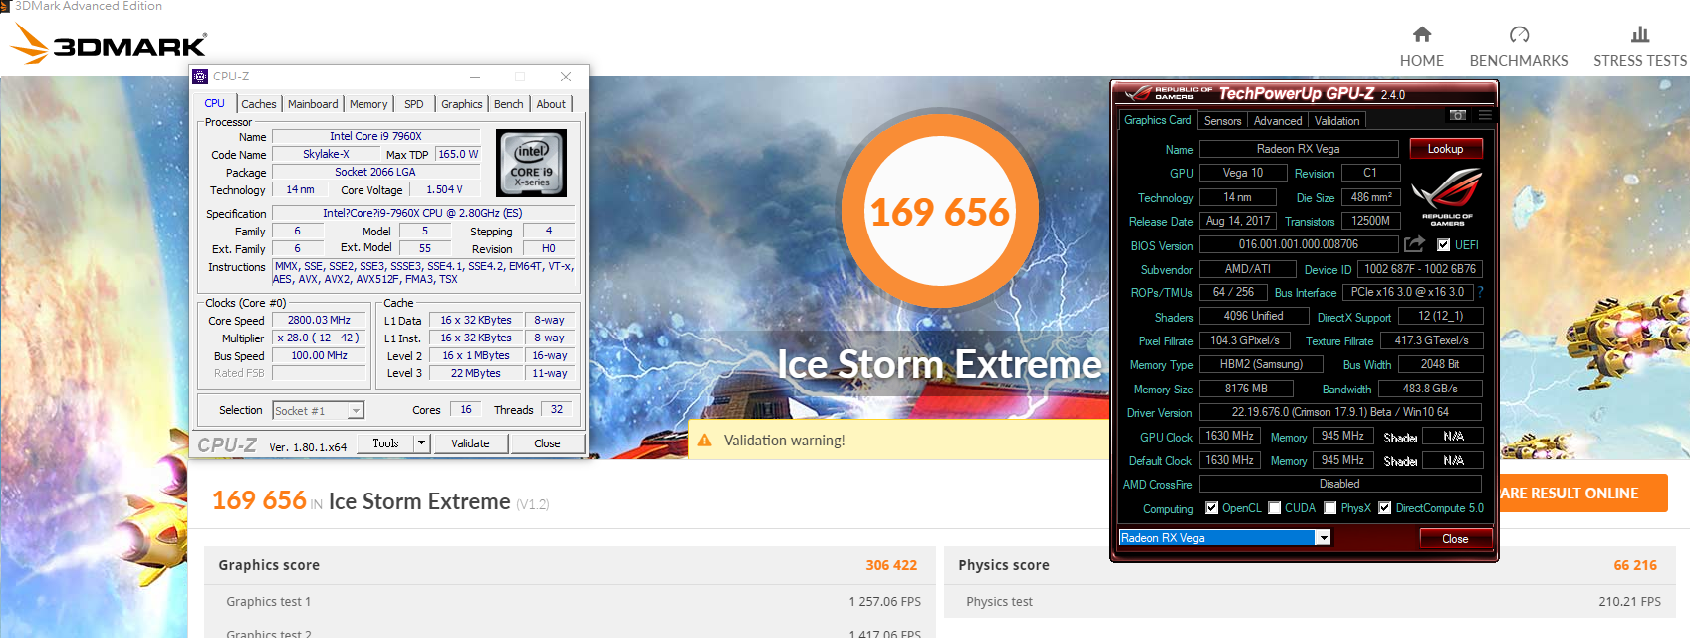This screenshot has width=1690, height=638.
Task: Expand the Tools dropdown arrow in CPU-Z
Action: pyautogui.click(x=422, y=443)
